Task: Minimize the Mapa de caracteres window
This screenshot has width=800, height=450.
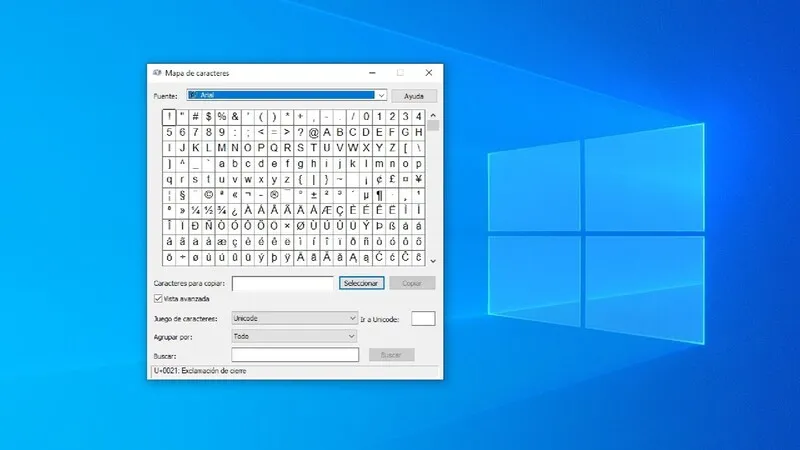Action: click(x=372, y=73)
